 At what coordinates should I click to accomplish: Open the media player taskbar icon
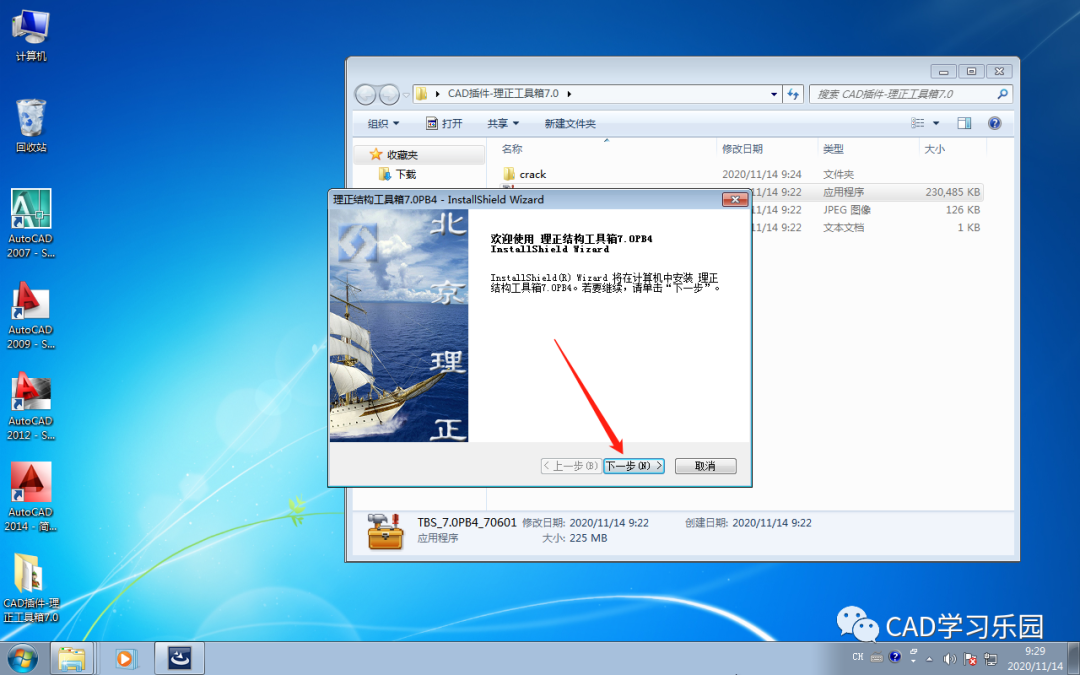coord(125,658)
